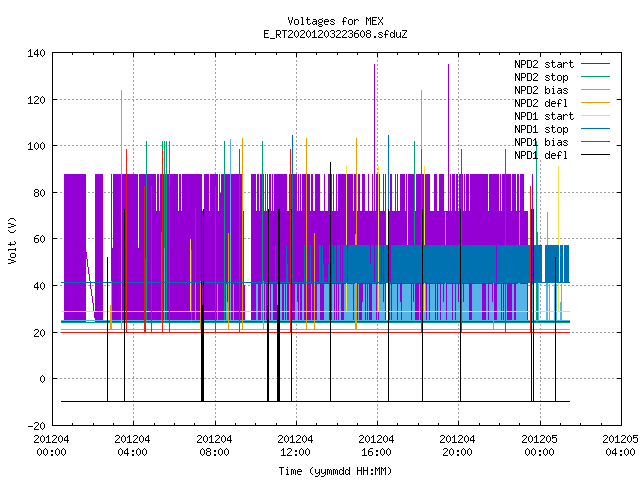Viewport: 640px width, 480px height.
Task: Click the 'Volt (V)' y-axis label
Action: click(x=12, y=240)
